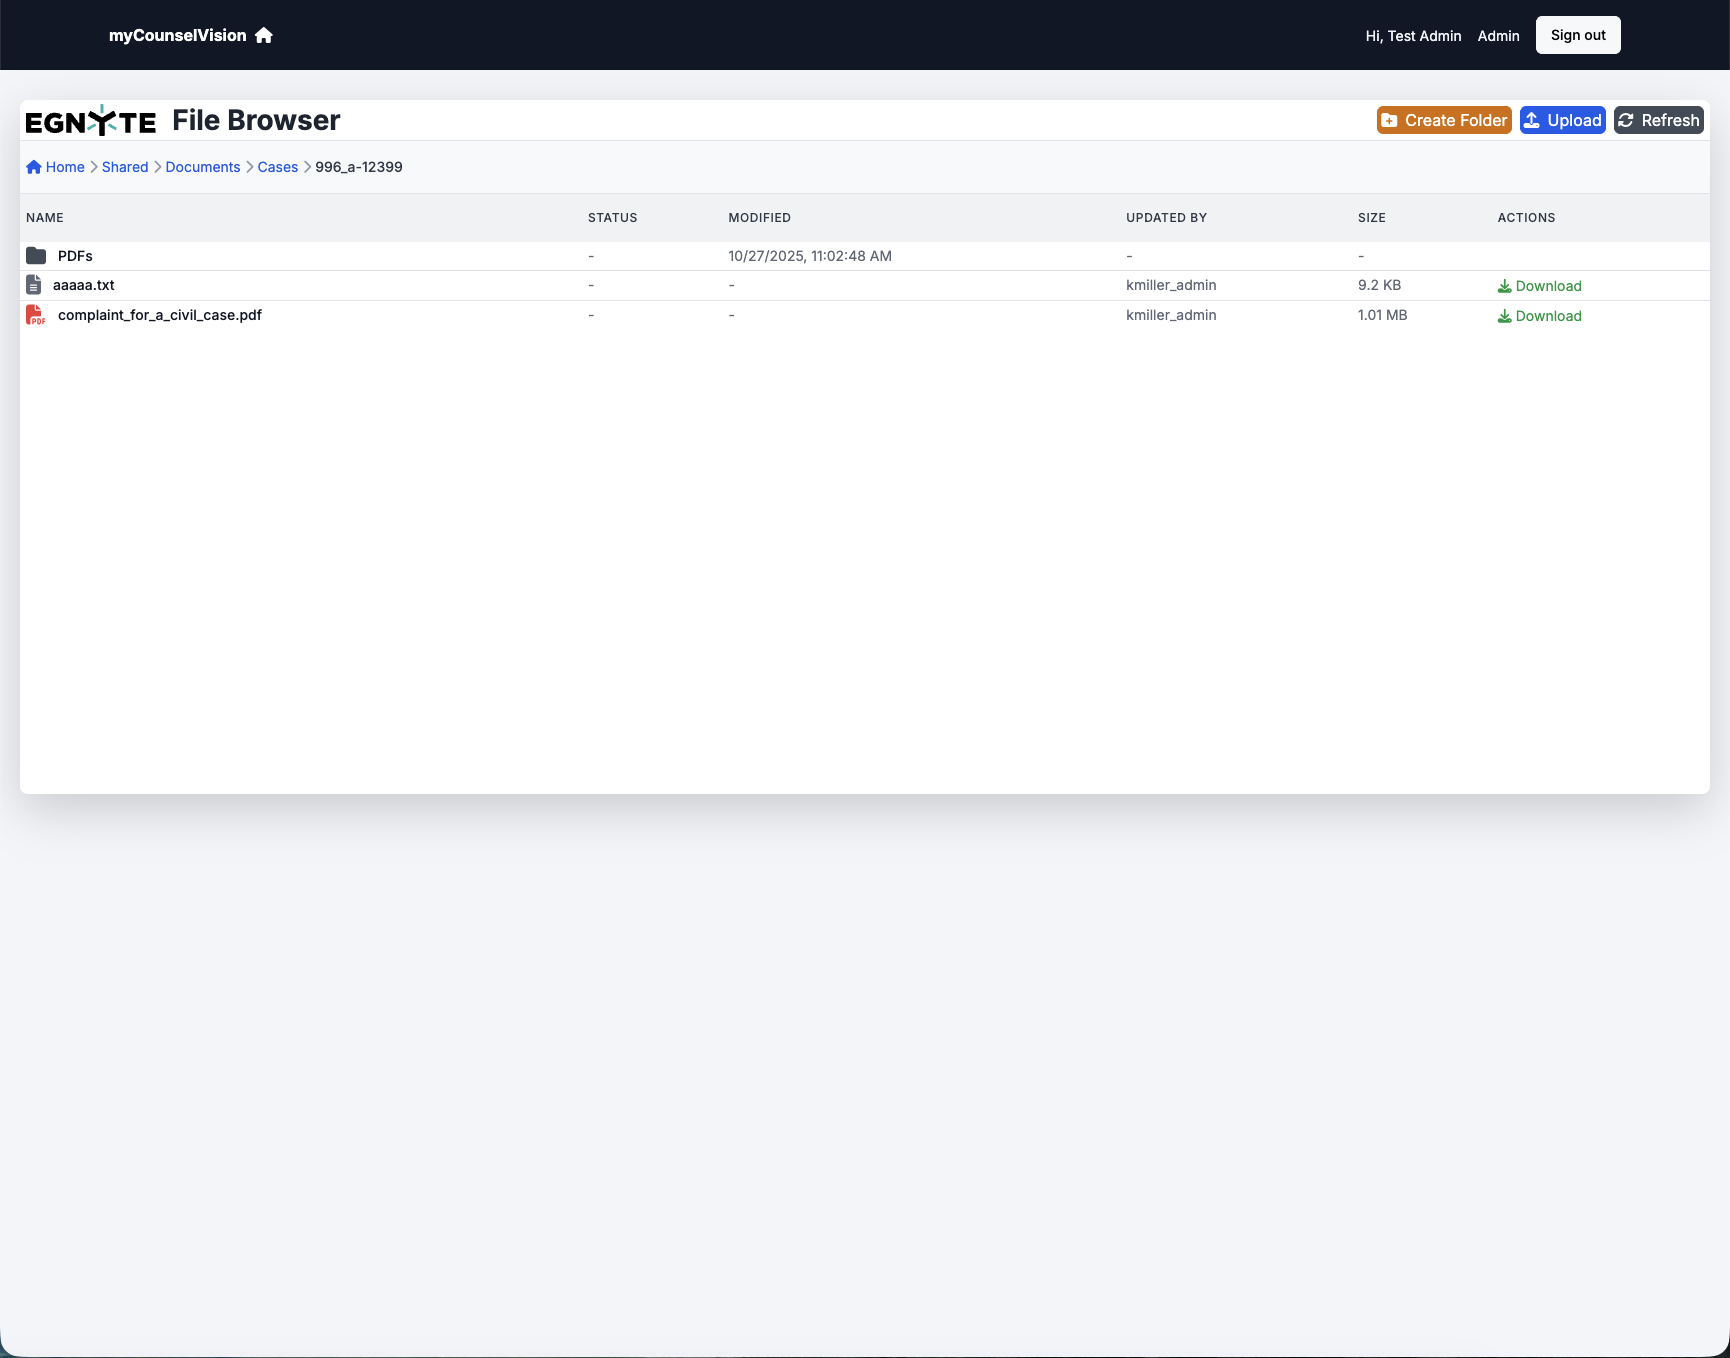1730x1358 pixels.
Task: Click the Sign out button
Action: point(1578,34)
